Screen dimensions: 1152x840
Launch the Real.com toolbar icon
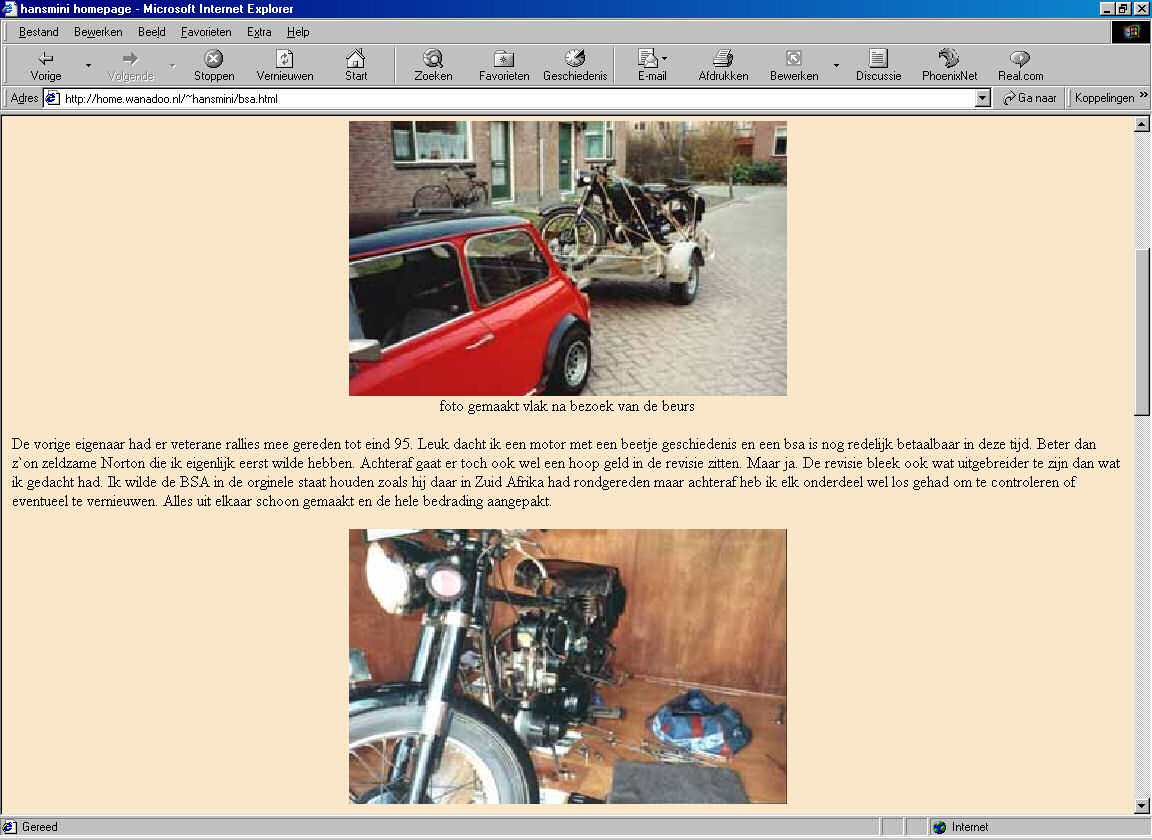pyautogui.click(x=1020, y=59)
